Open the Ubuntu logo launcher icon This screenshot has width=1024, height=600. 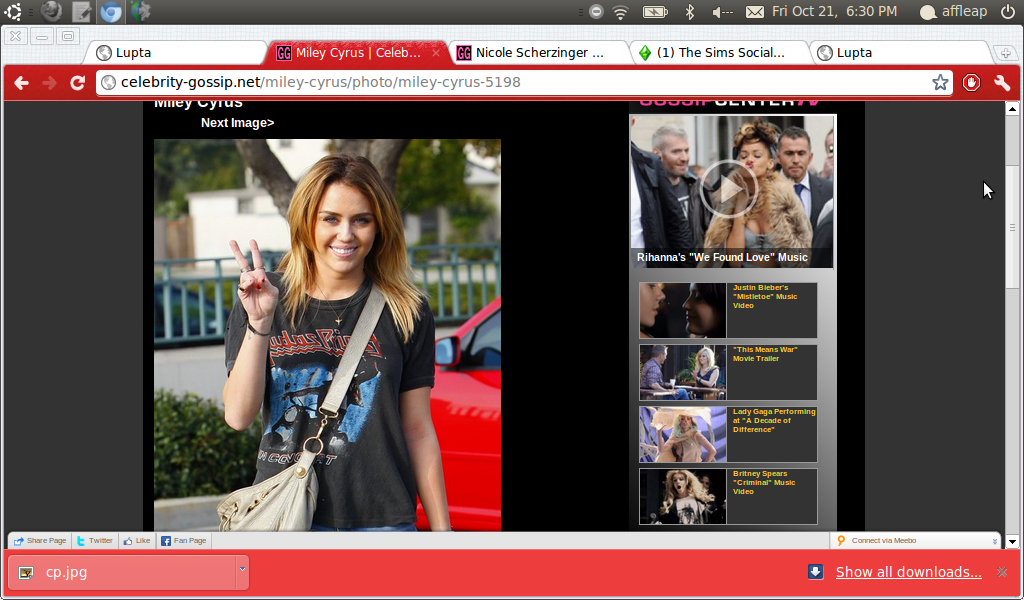(12, 11)
